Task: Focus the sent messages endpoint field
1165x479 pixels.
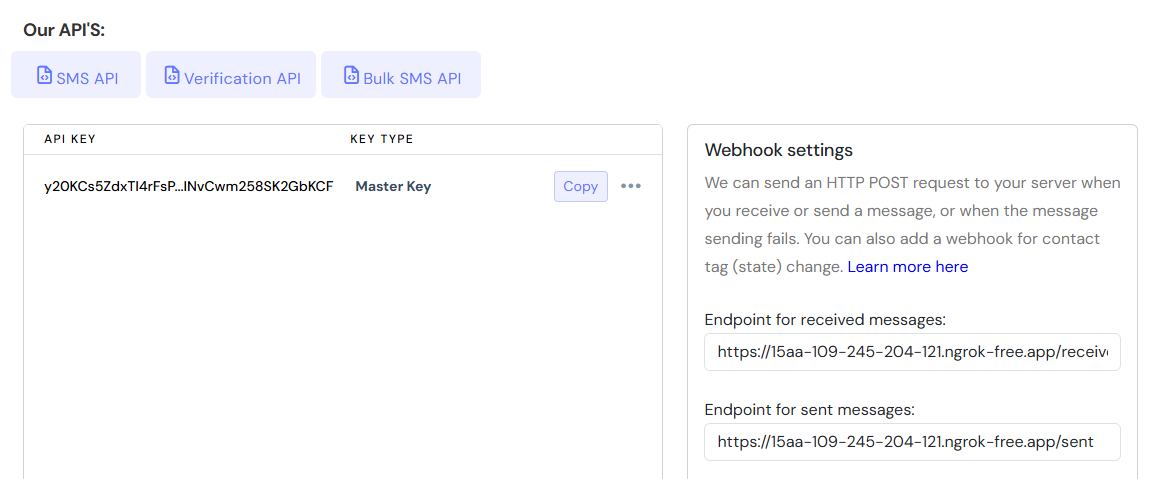Action: tap(911, 442)
